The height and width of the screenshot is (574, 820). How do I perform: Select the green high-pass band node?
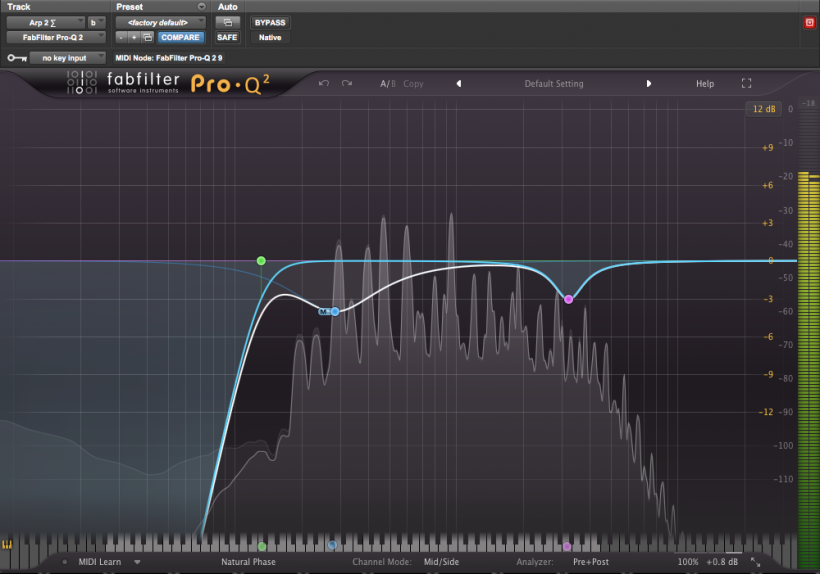261,260
